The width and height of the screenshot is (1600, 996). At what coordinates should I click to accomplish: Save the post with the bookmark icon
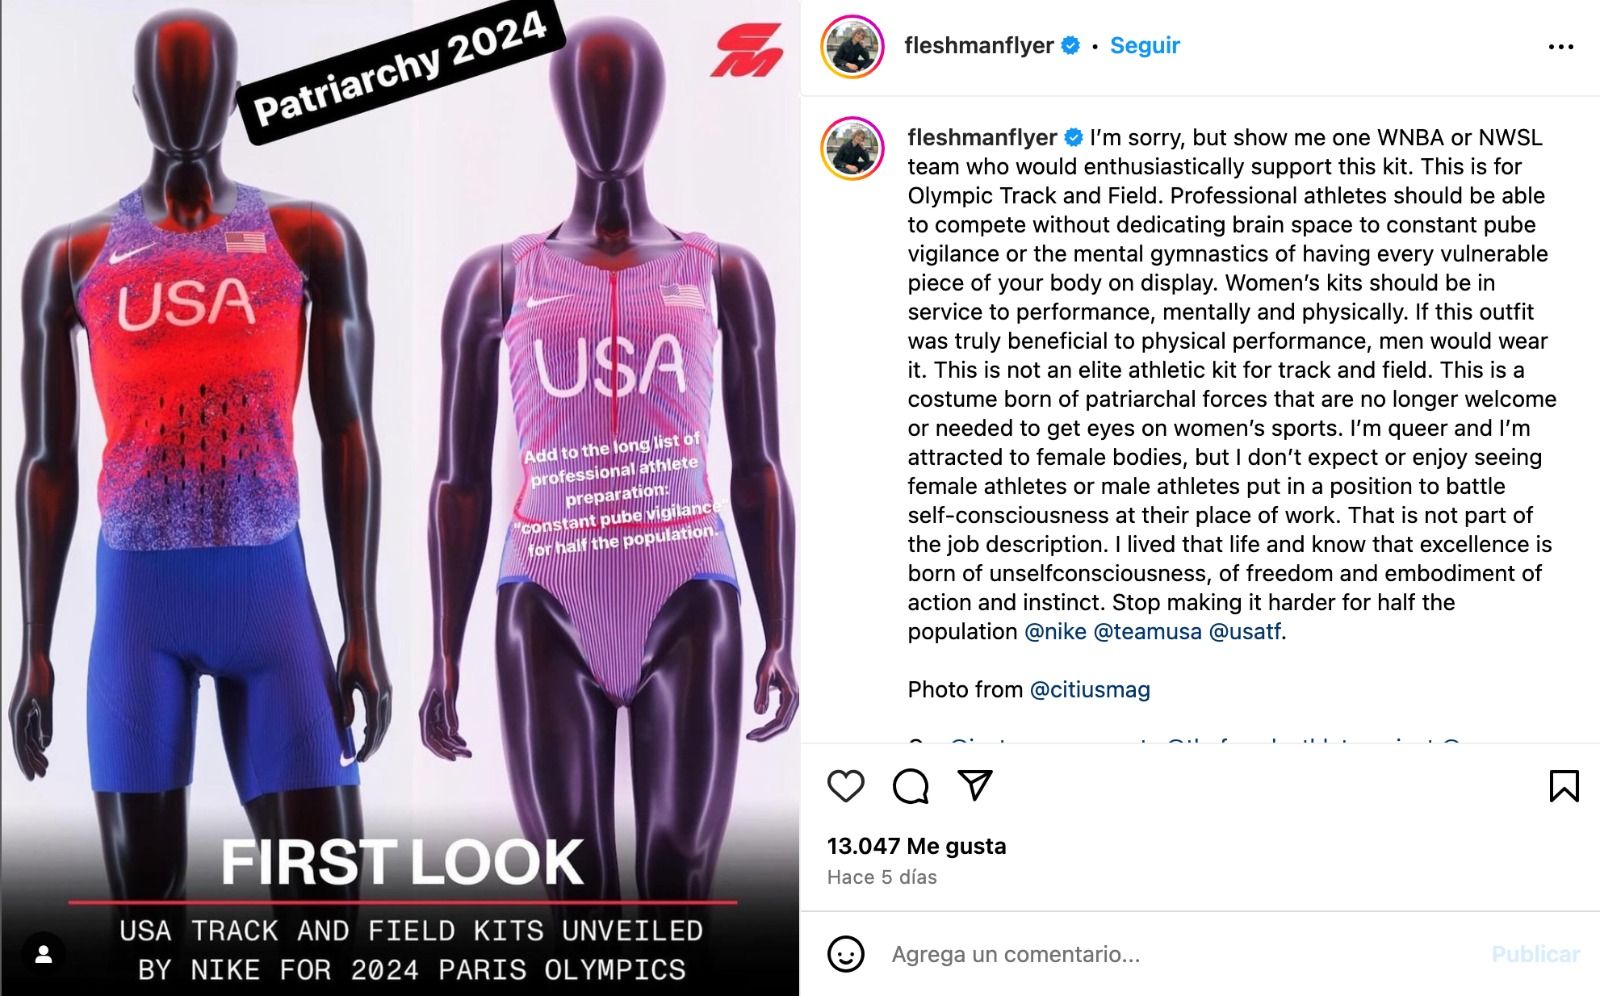[1564, 786]
